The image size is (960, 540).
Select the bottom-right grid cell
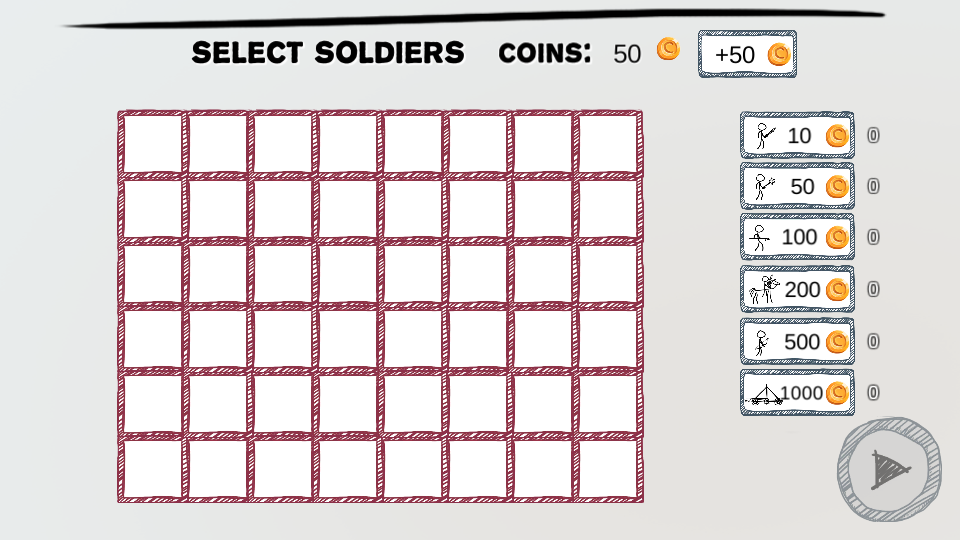[608, 469]
